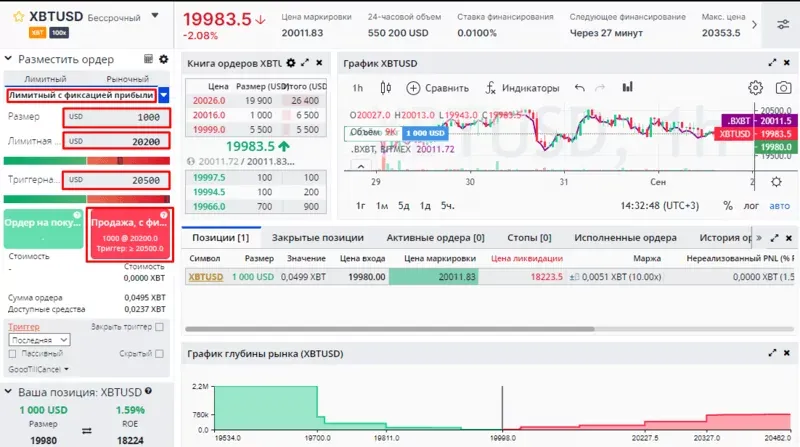Image resolution: width=800 pixels, height=447 pixels.
Task: Open the Последняя trigger type dropdown
Action: 39,340
